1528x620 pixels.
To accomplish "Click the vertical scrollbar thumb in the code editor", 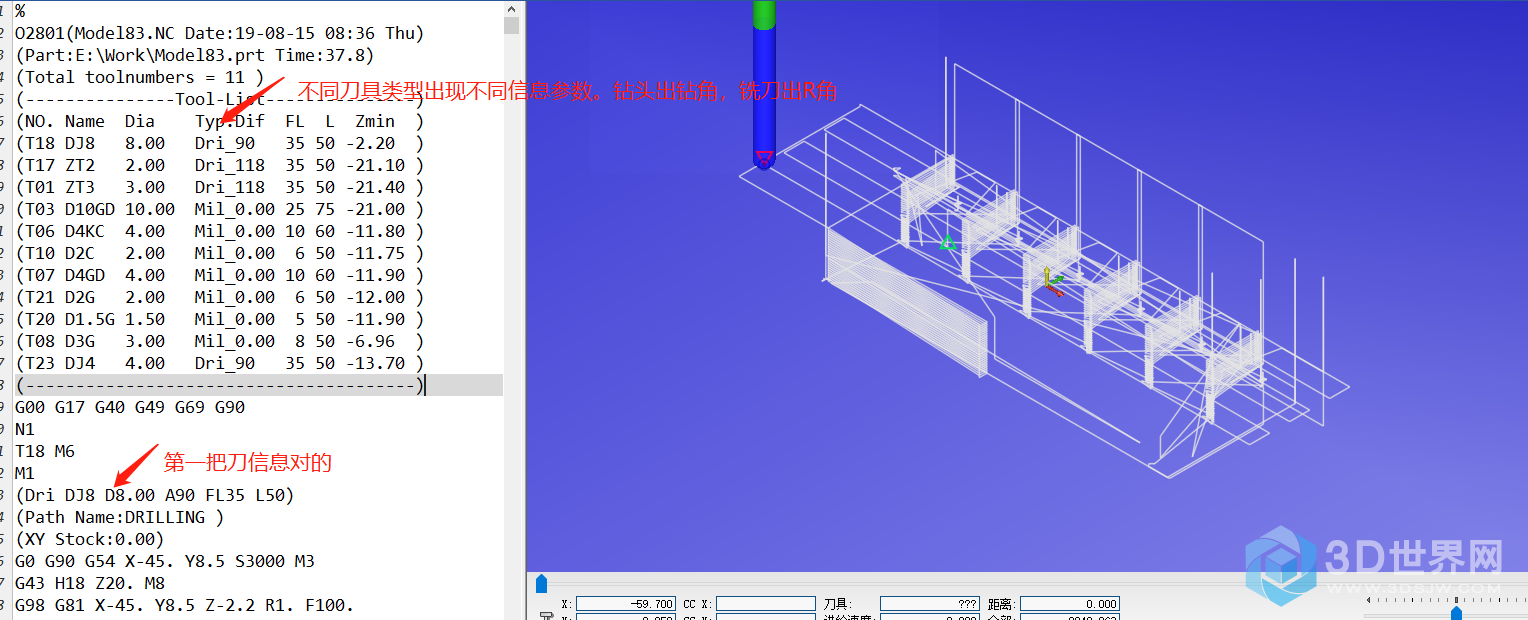I will click(512, 24).
